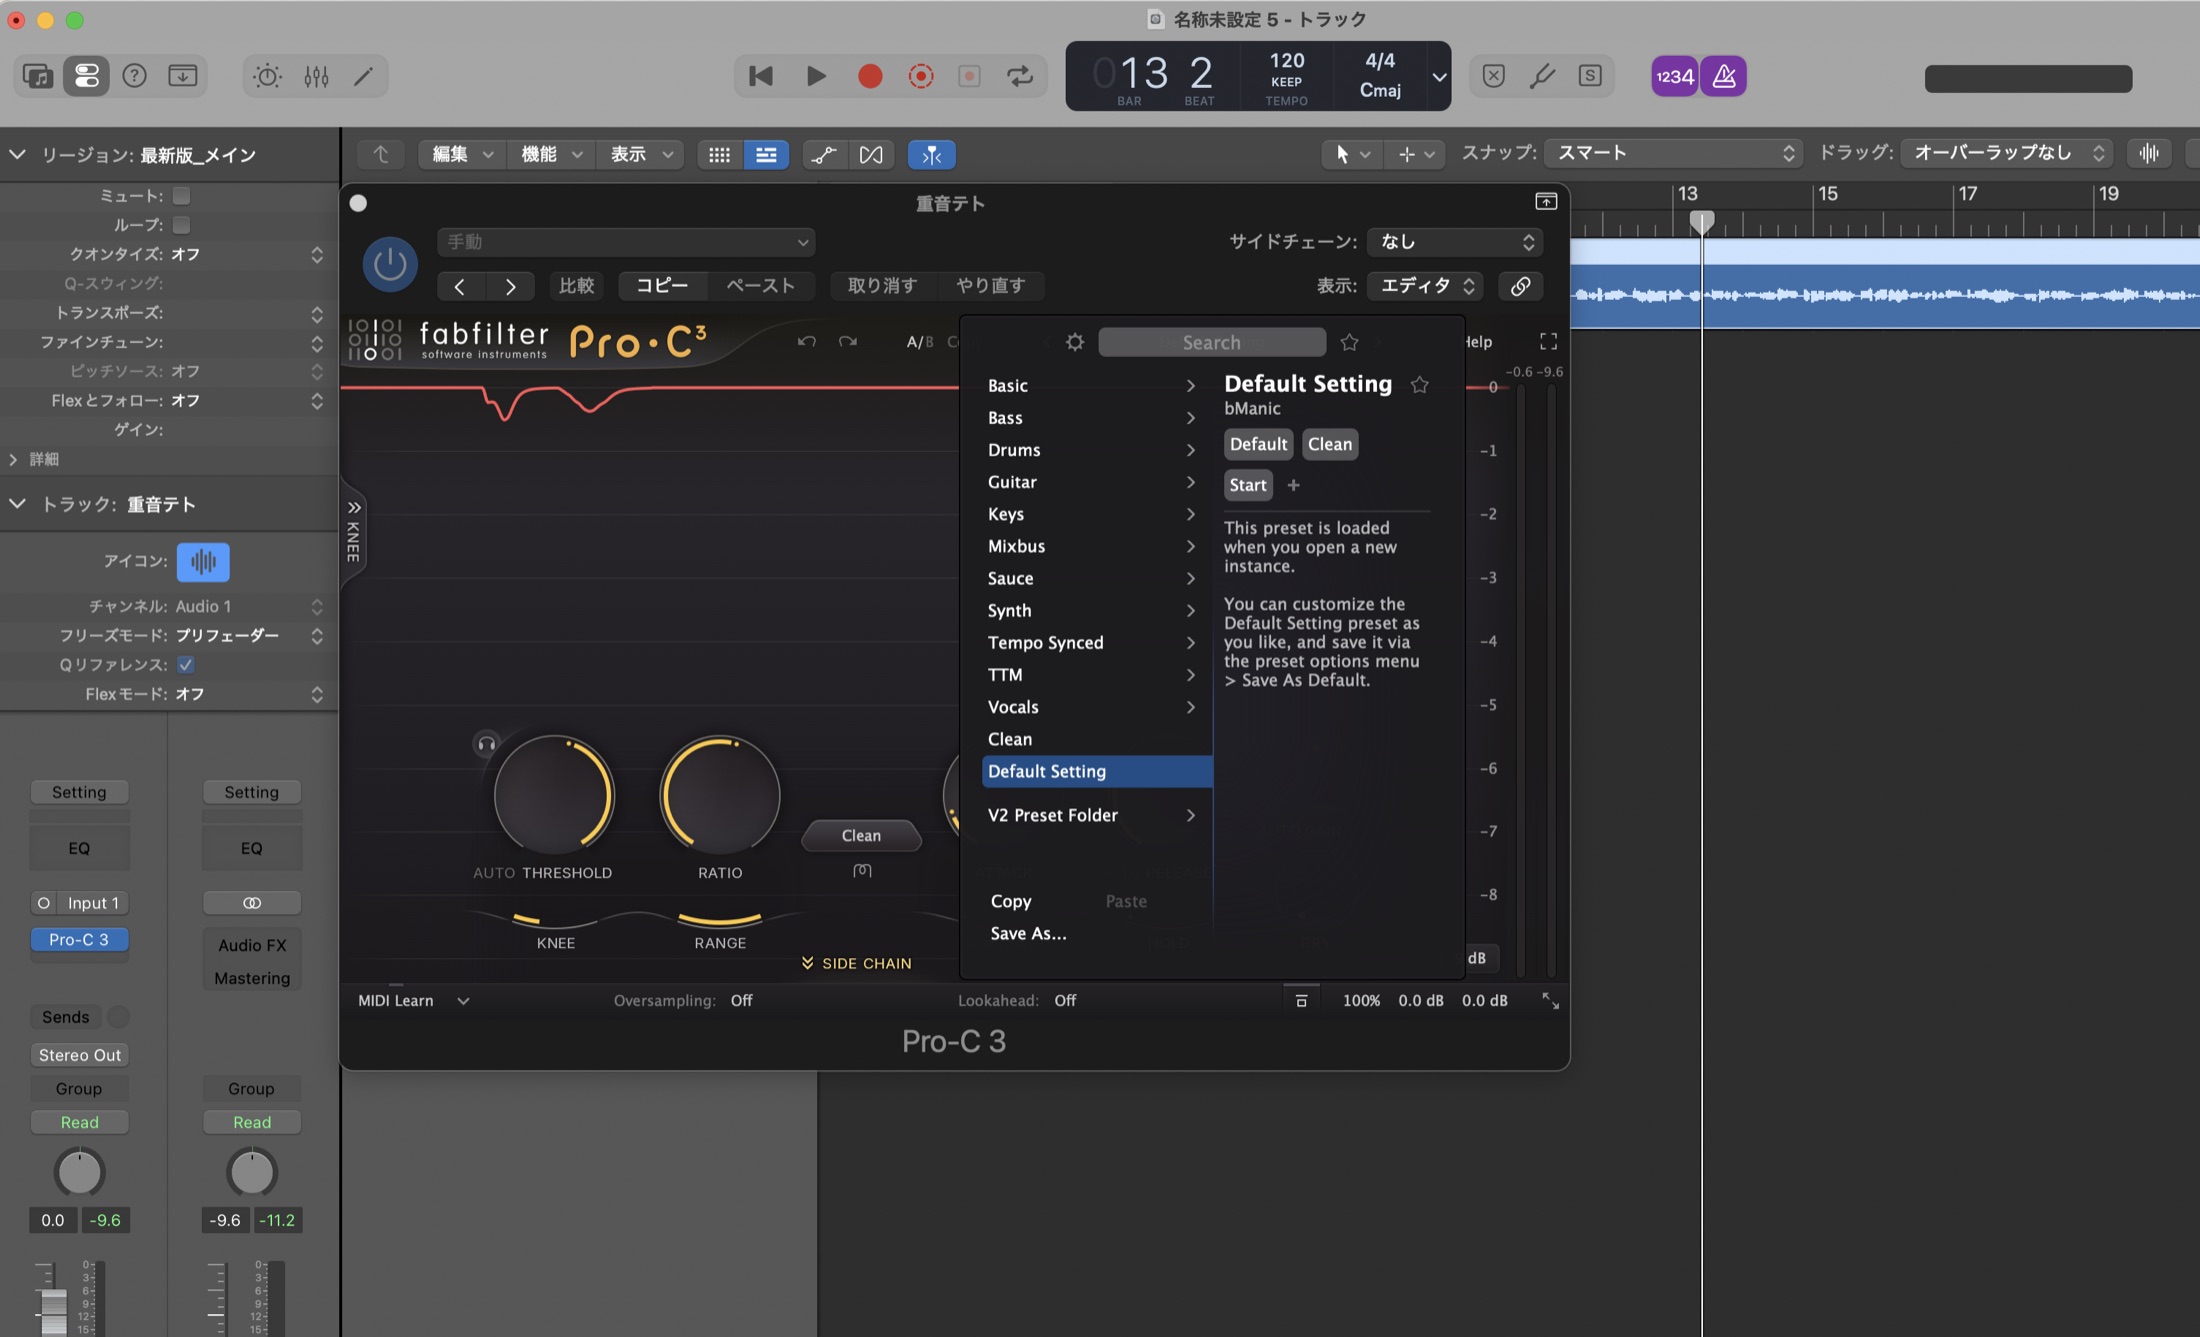Open Pro-C 3 preset settings gear
This screenshot has height=1337, width=2200.
[1075, 342]
